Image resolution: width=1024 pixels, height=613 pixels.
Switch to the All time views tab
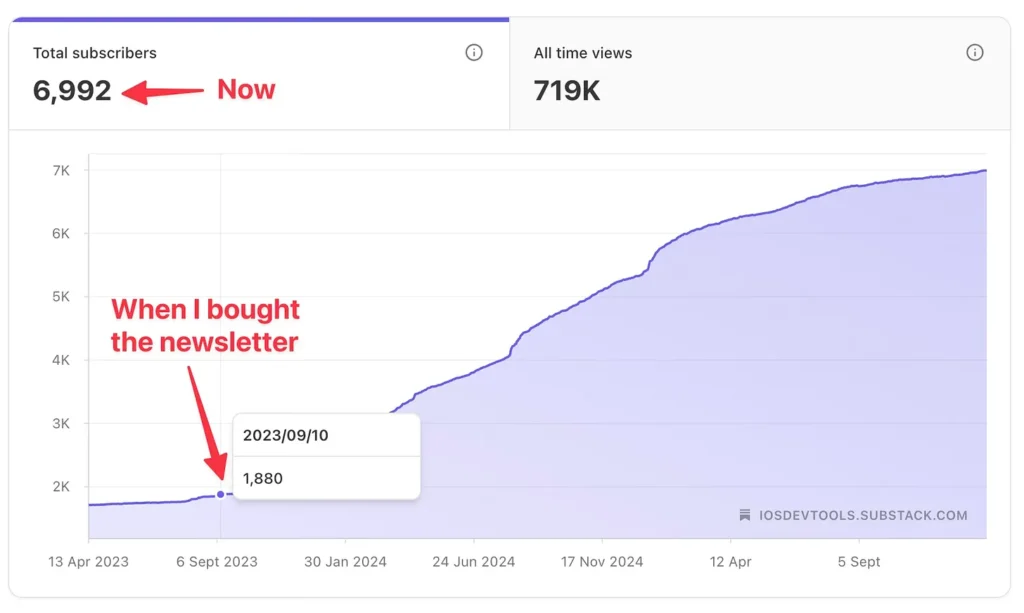(x=760, y=74)
